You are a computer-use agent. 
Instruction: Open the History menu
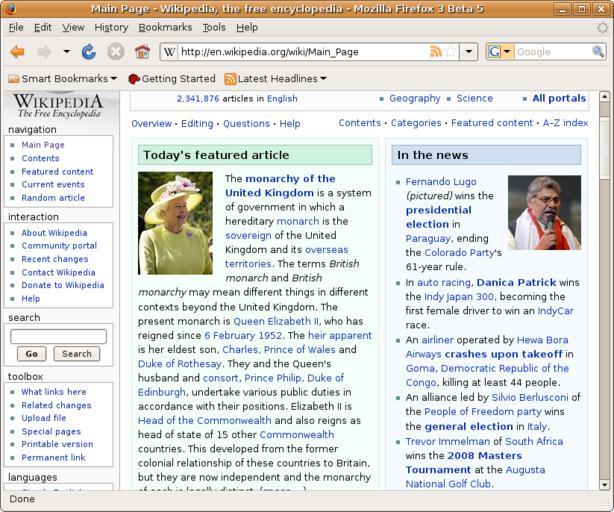[111, 27]
